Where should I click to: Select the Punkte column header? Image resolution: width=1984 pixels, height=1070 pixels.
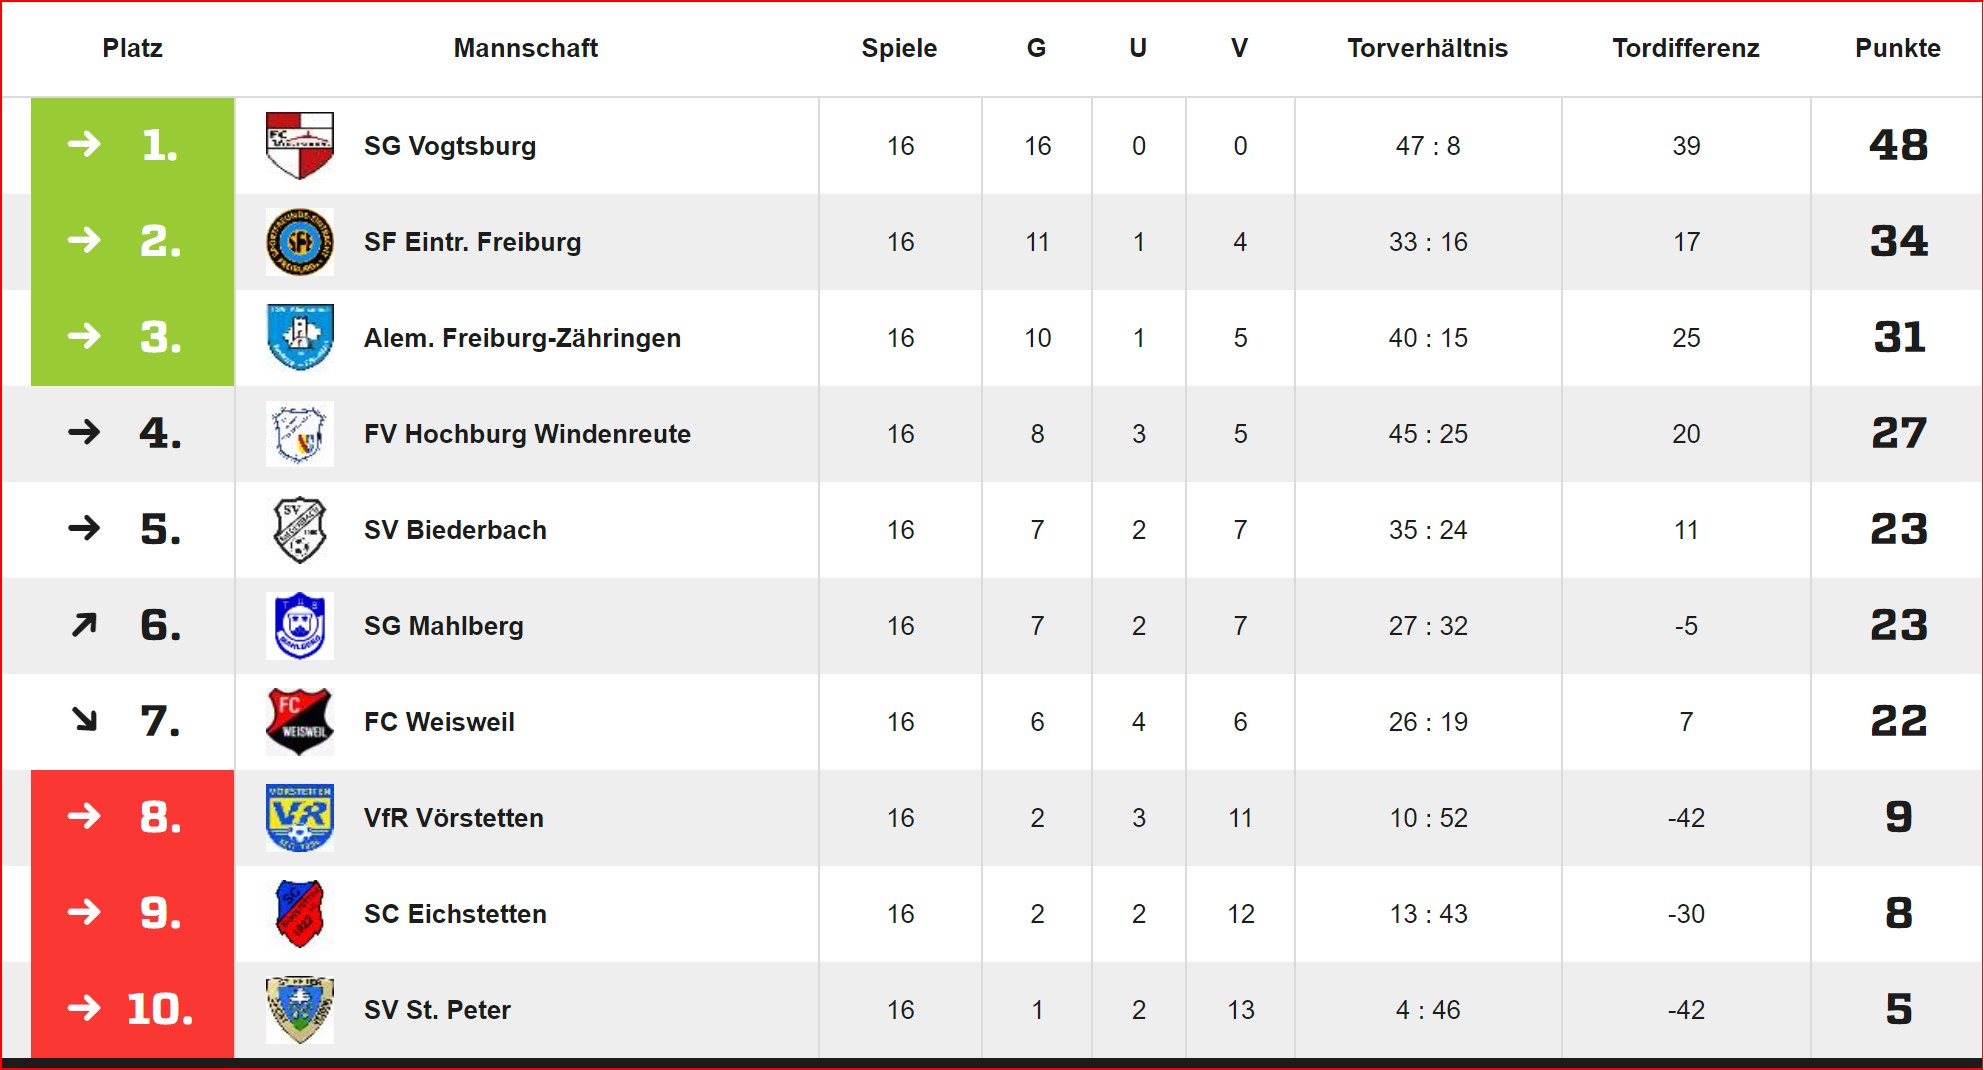1897,48
